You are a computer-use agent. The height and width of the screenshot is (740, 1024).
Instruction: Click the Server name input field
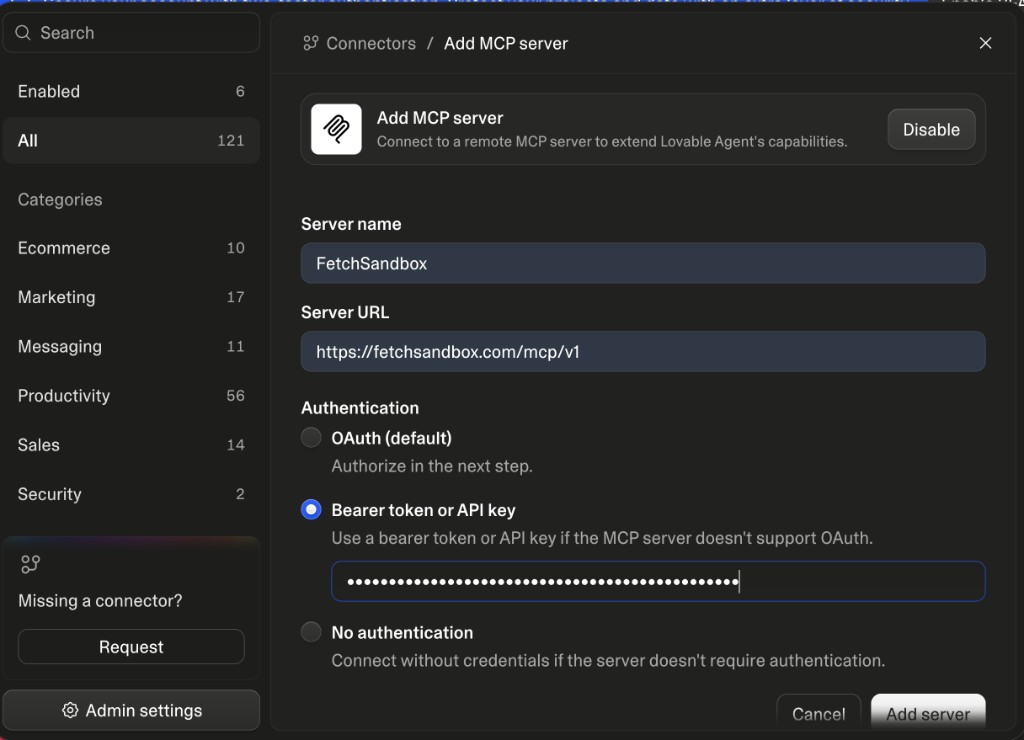tap(643, 263)
